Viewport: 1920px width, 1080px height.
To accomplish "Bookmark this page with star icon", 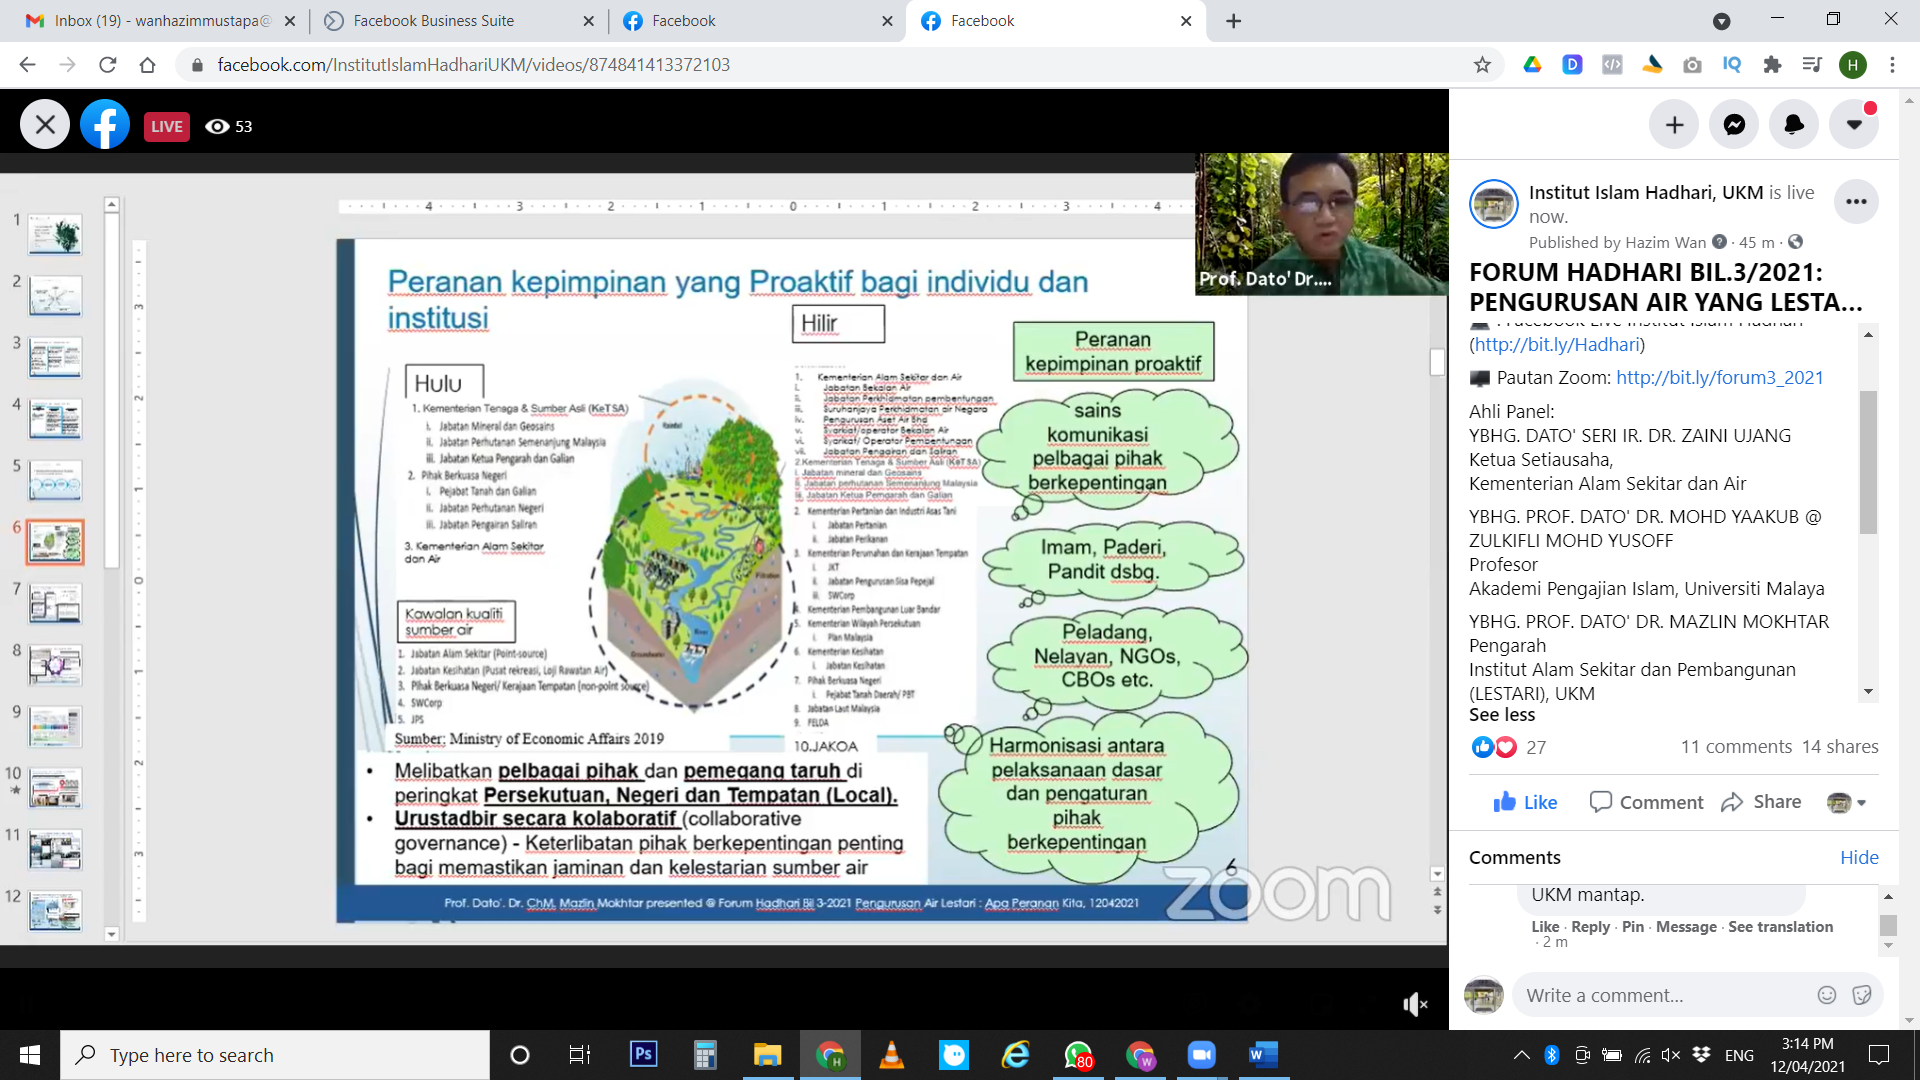I will coord(1482,65).
